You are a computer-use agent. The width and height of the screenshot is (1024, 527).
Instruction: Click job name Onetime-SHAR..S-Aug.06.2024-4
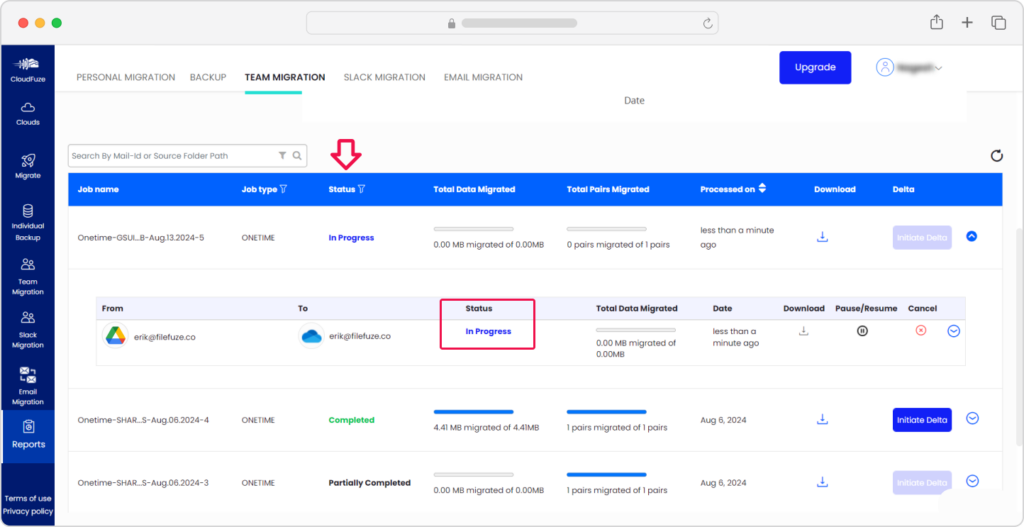[x=143, y=419]
